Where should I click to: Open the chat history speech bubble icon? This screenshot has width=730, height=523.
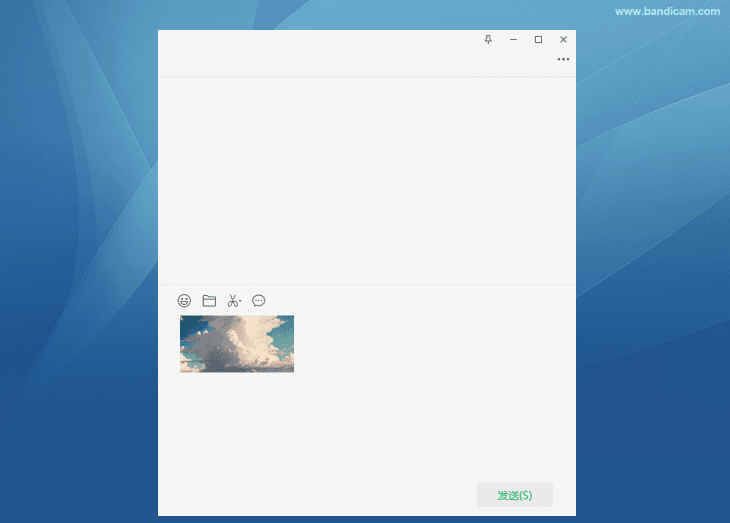(x=259, y=300)
